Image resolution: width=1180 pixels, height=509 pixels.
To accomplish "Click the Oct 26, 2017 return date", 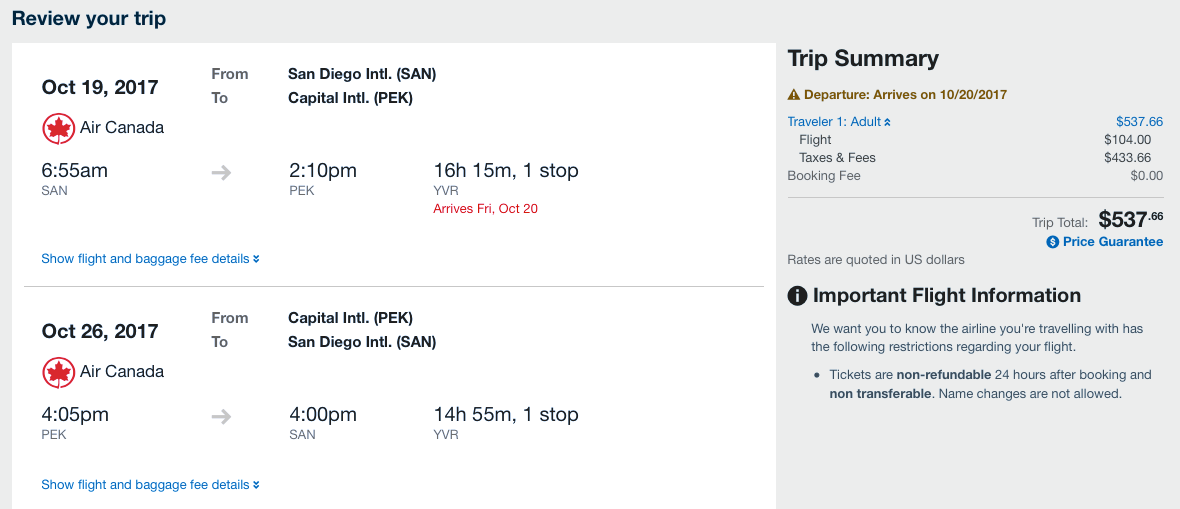I will [x=100, y=331].
